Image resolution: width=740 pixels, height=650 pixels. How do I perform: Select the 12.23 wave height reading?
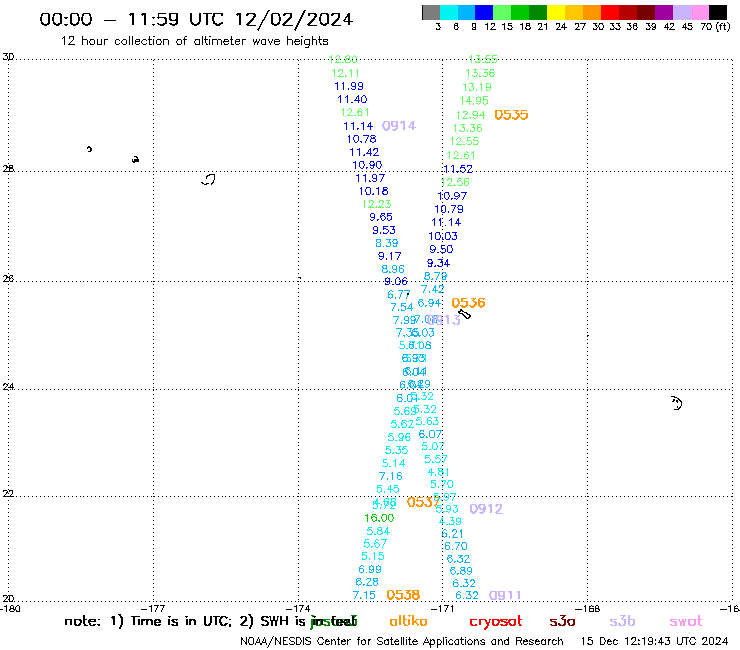376,204
